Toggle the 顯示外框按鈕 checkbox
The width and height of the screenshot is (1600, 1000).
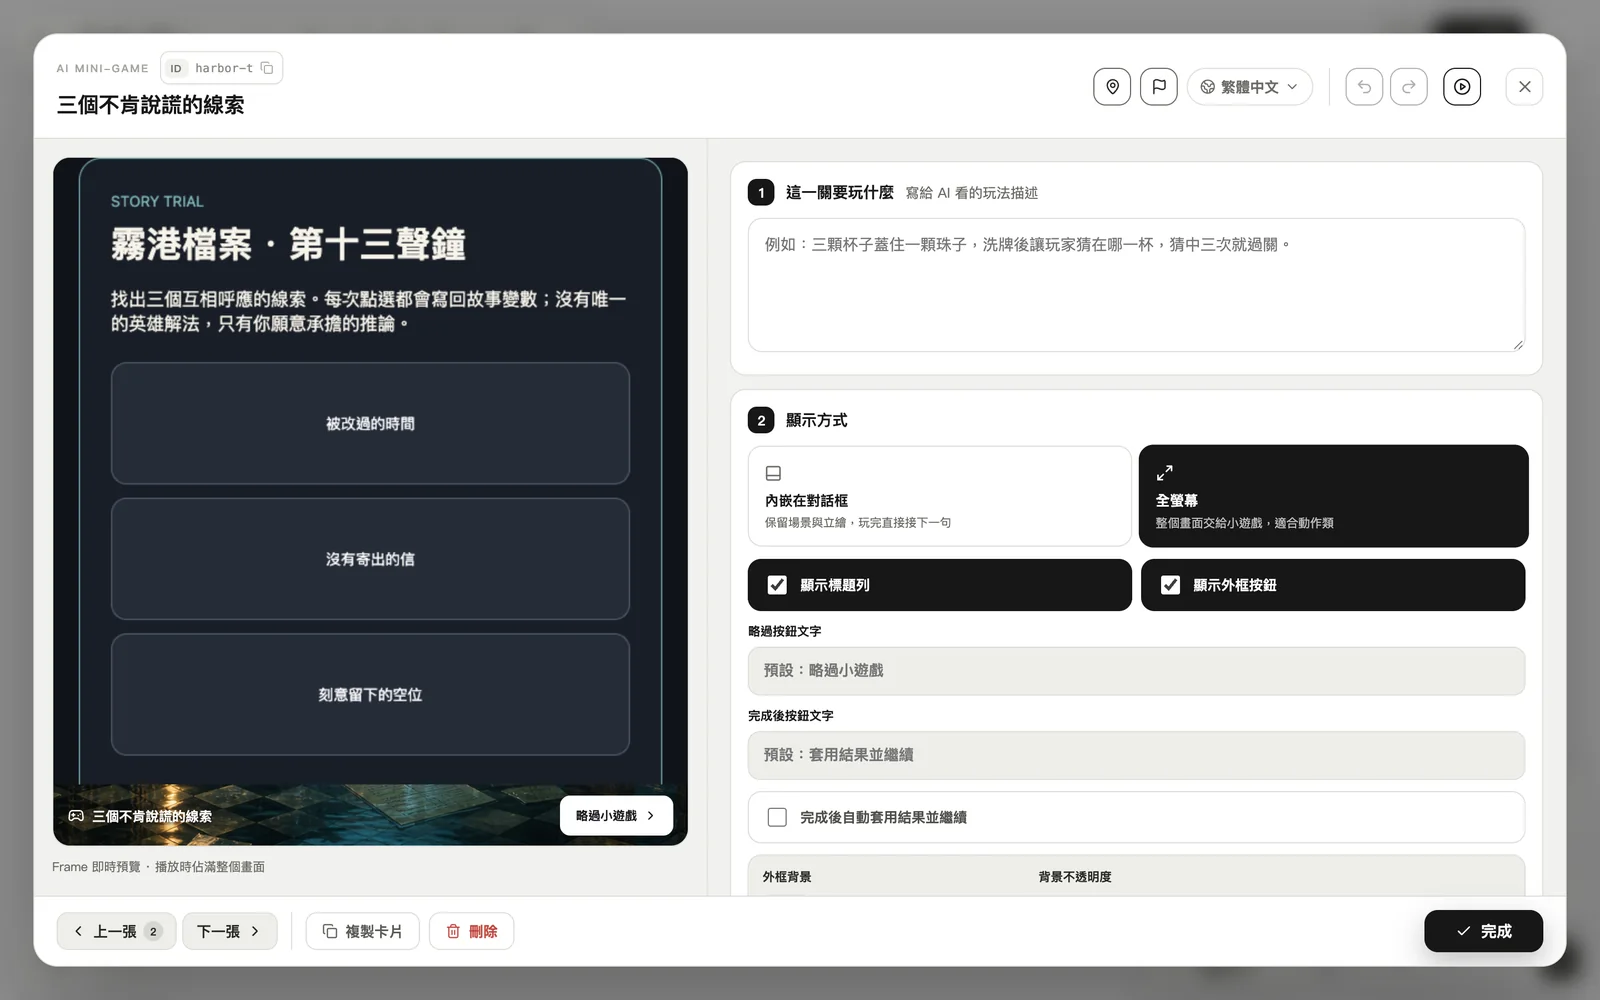point(1170,585)
